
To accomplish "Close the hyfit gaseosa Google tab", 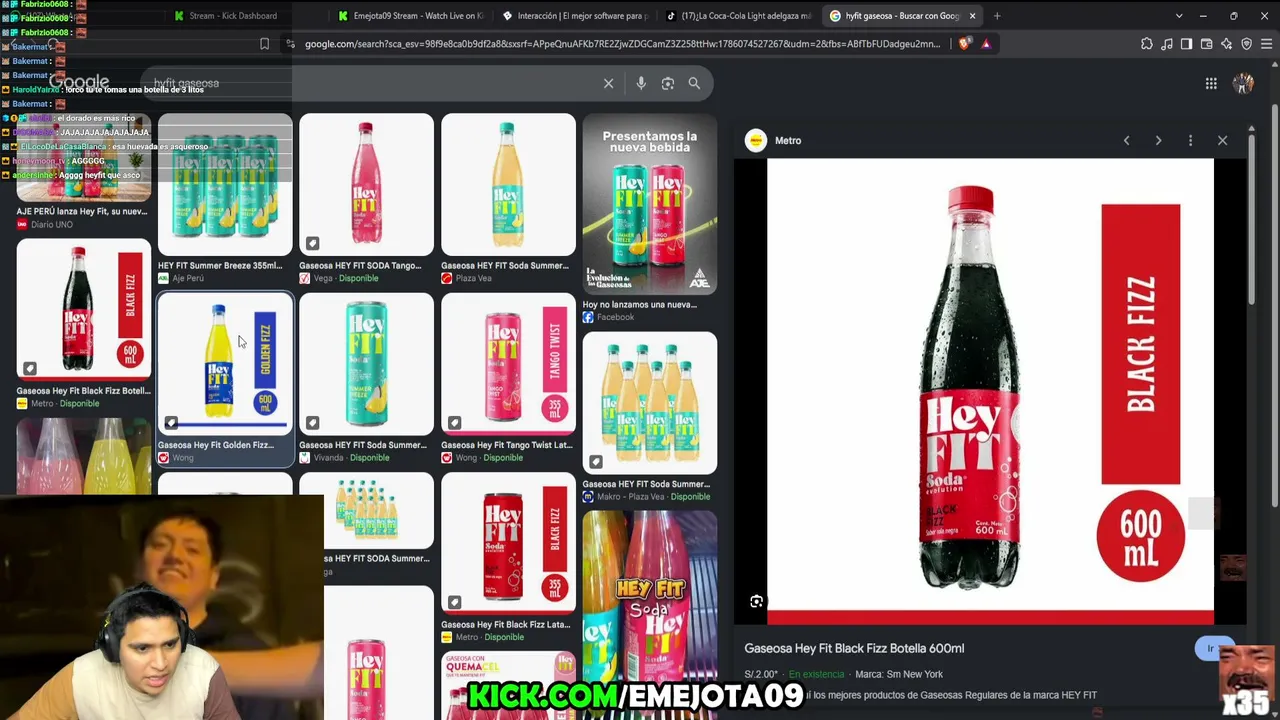I will click(972, 16).
